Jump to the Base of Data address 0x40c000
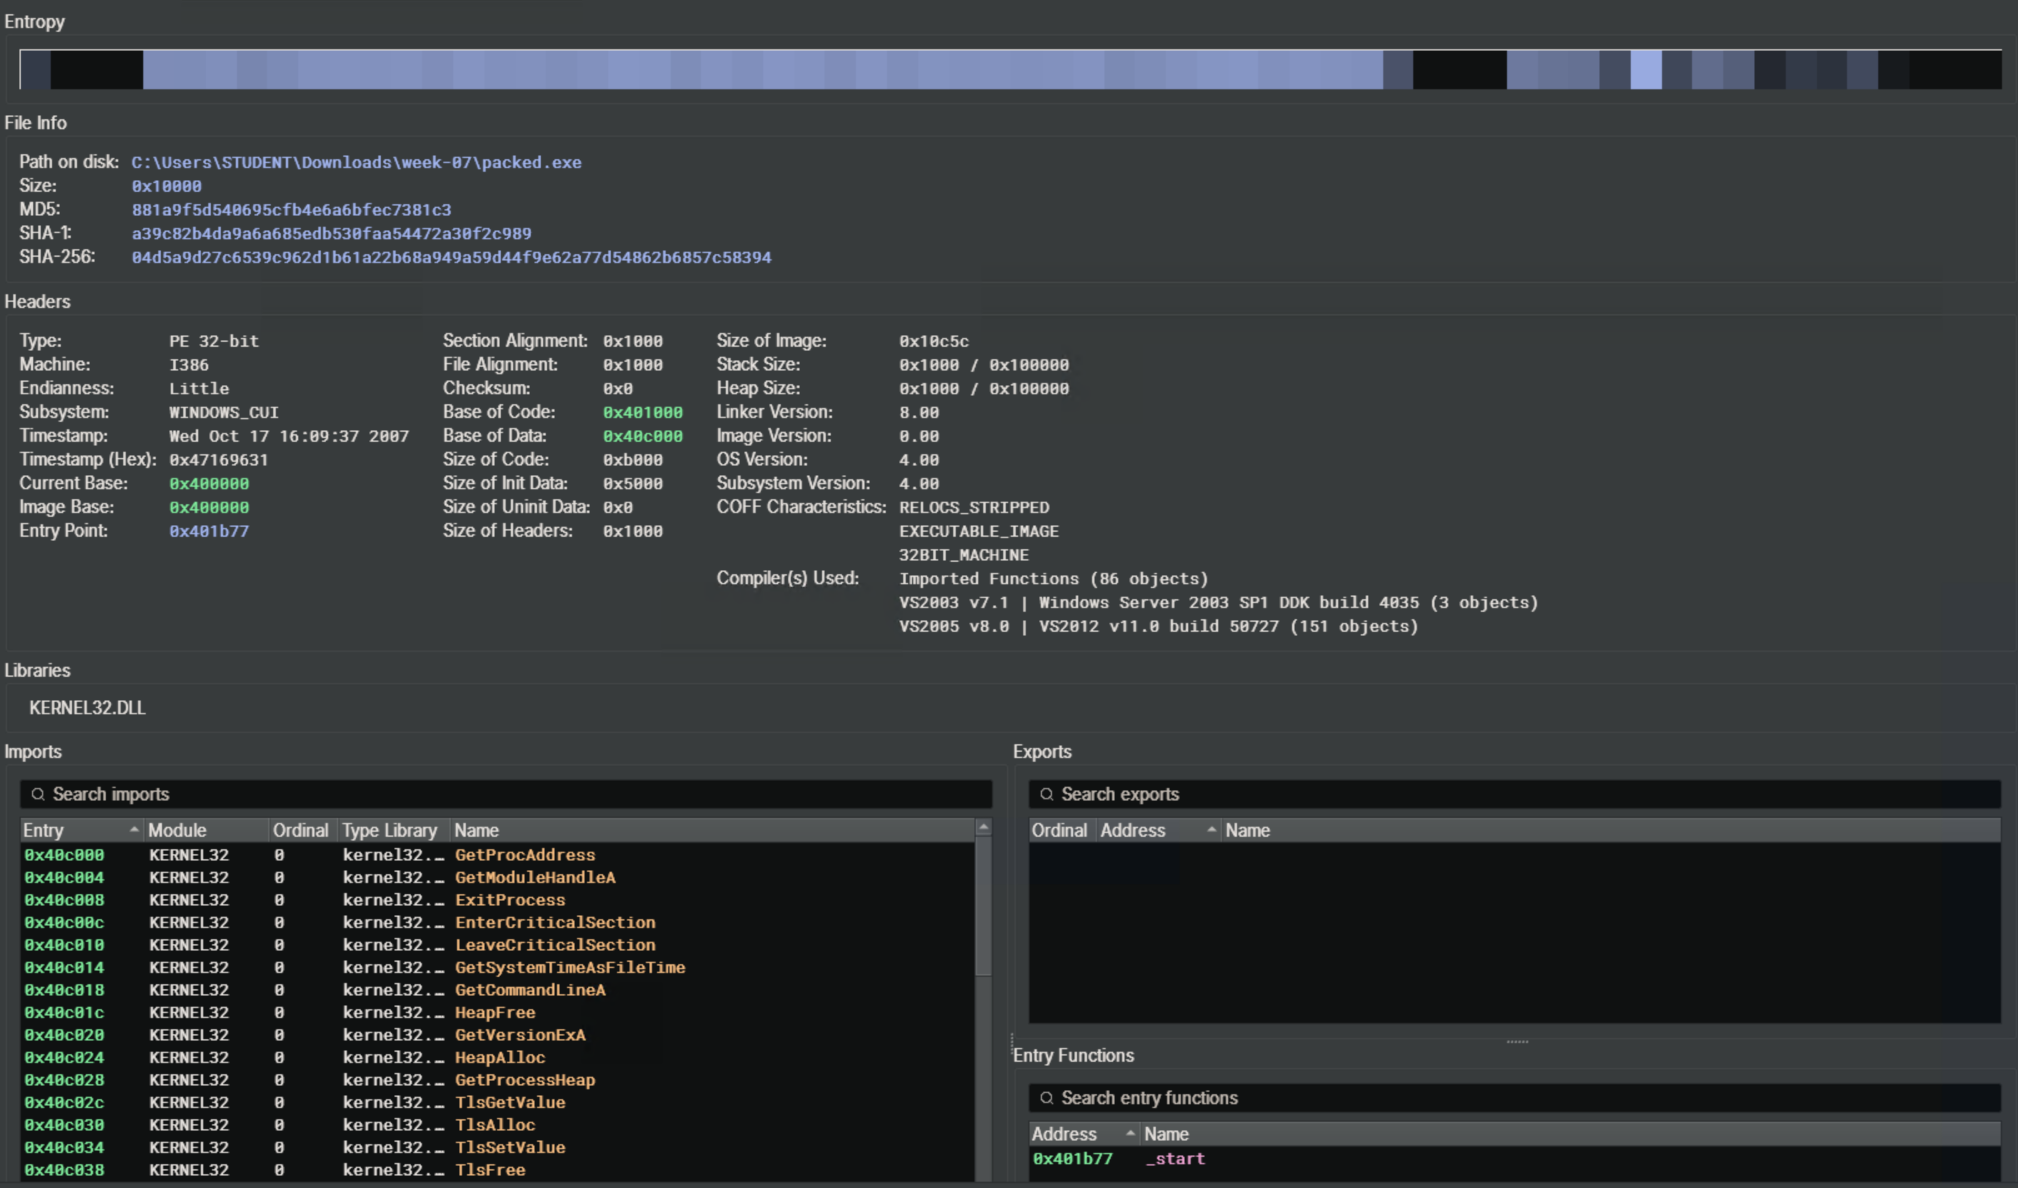Screen dimensions: 2018x1188 coord(642,436)
